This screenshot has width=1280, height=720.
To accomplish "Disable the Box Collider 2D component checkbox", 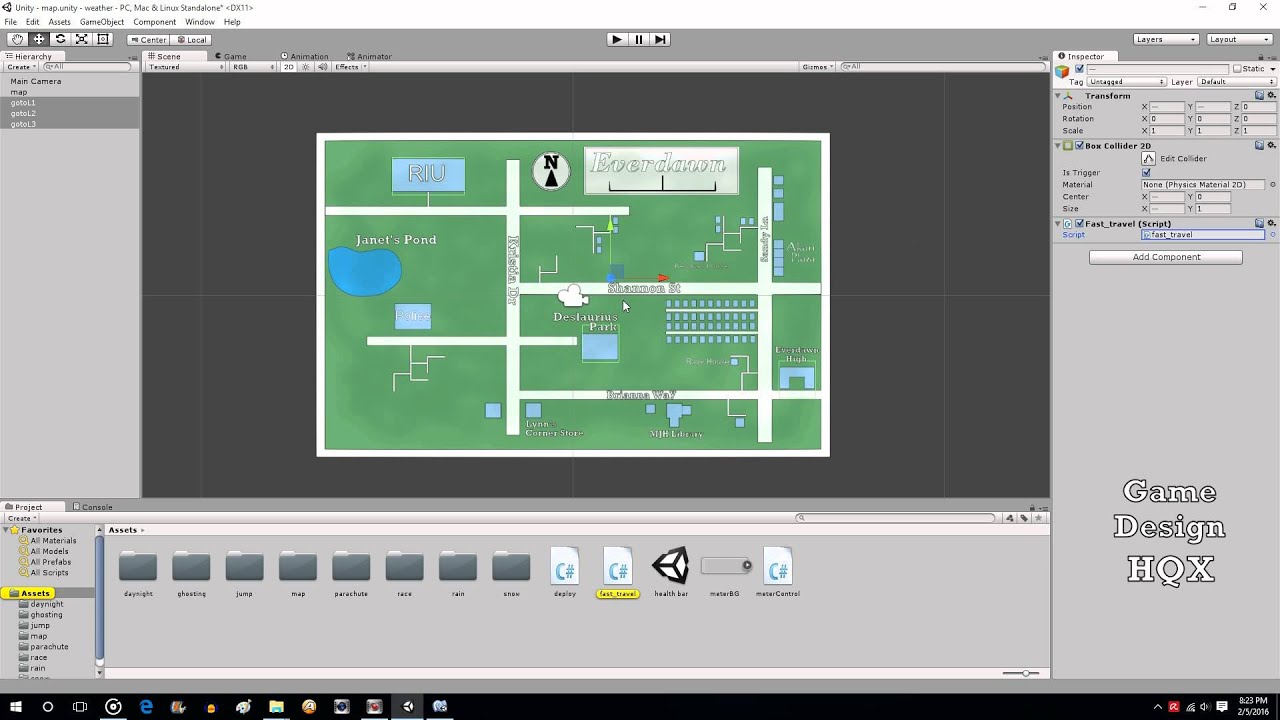I will click(1078, 146).
